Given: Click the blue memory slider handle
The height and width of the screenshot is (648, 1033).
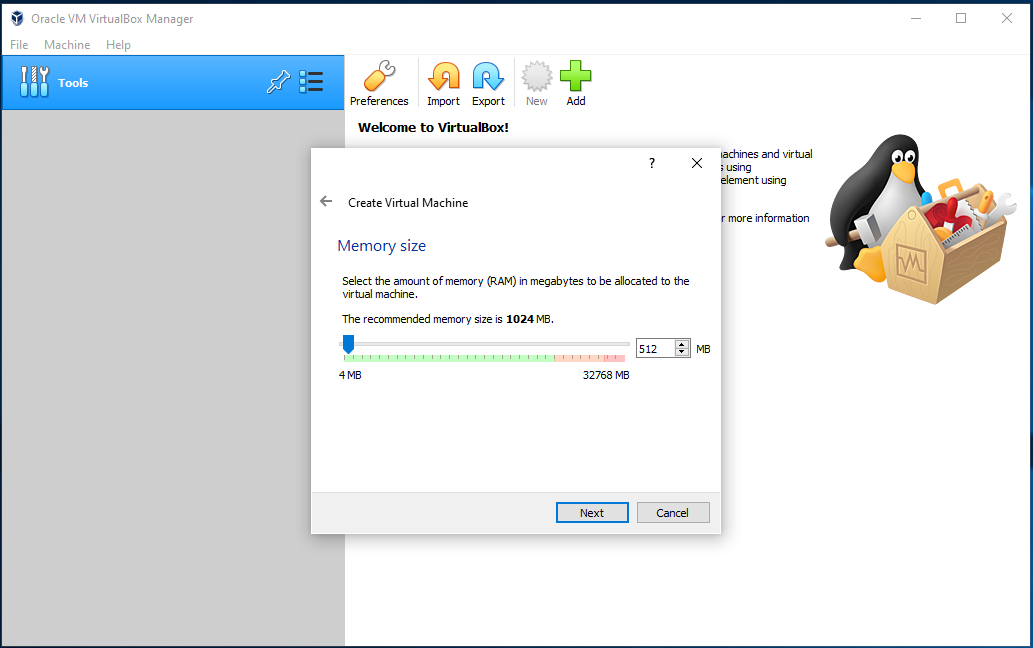Looking at the screenshot, I should [349, 344].
